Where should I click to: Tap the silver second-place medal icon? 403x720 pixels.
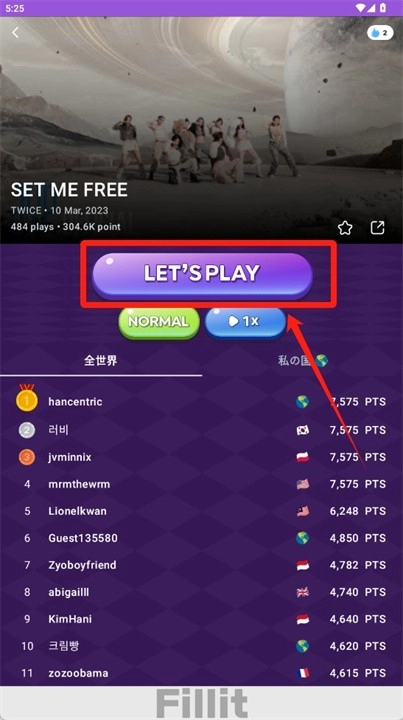click(27, 430)
